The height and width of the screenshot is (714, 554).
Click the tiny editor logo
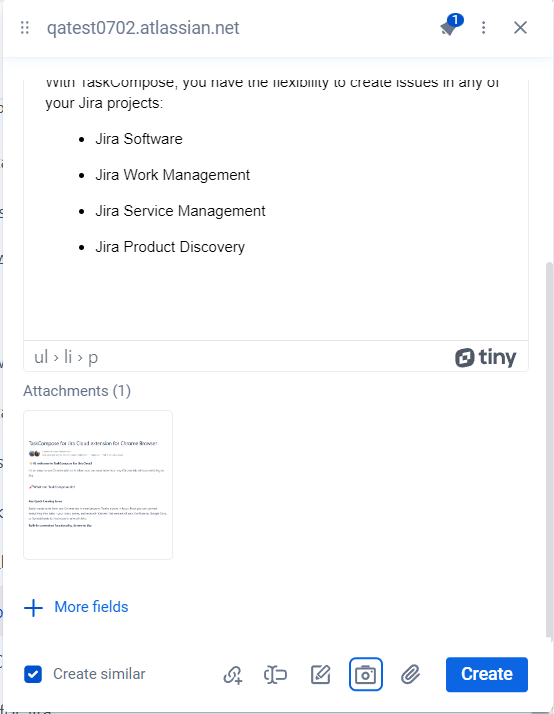485,357
